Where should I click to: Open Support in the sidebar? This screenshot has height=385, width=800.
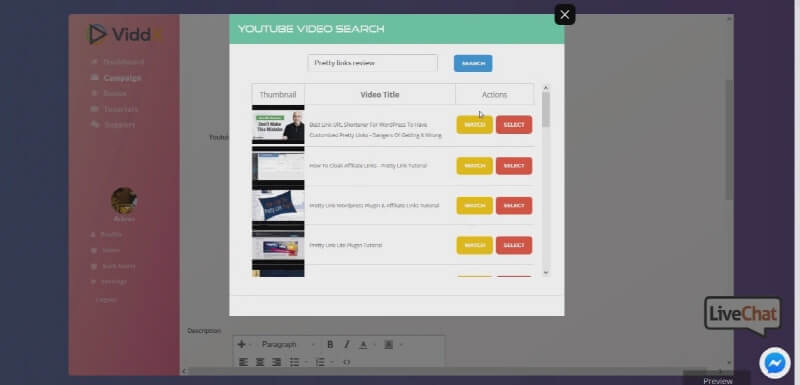click(x=119, y=124)
